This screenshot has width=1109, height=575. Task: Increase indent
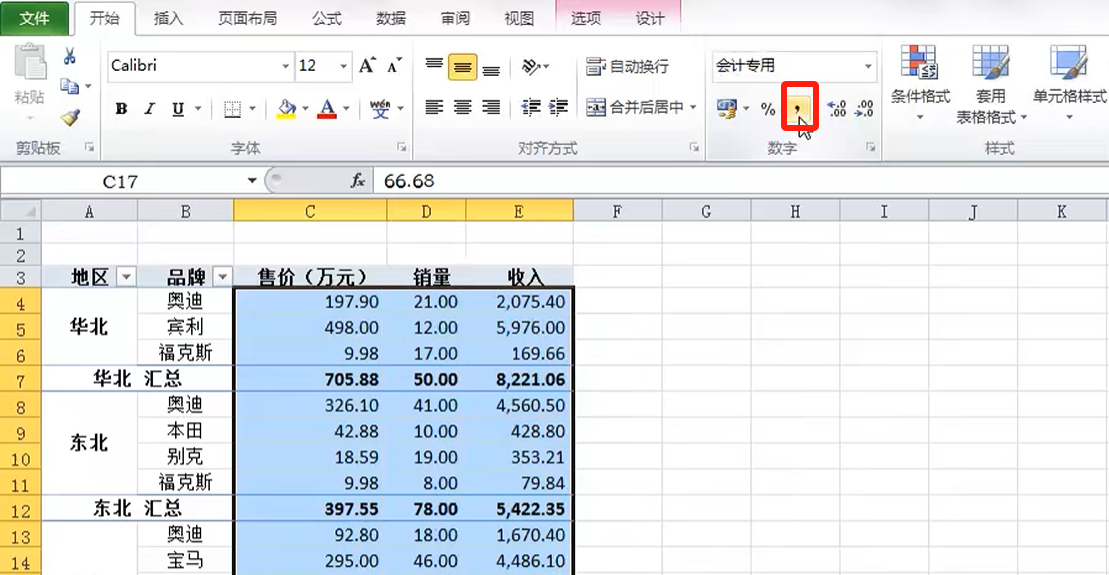pyautogui.click(x=558, y=108)
